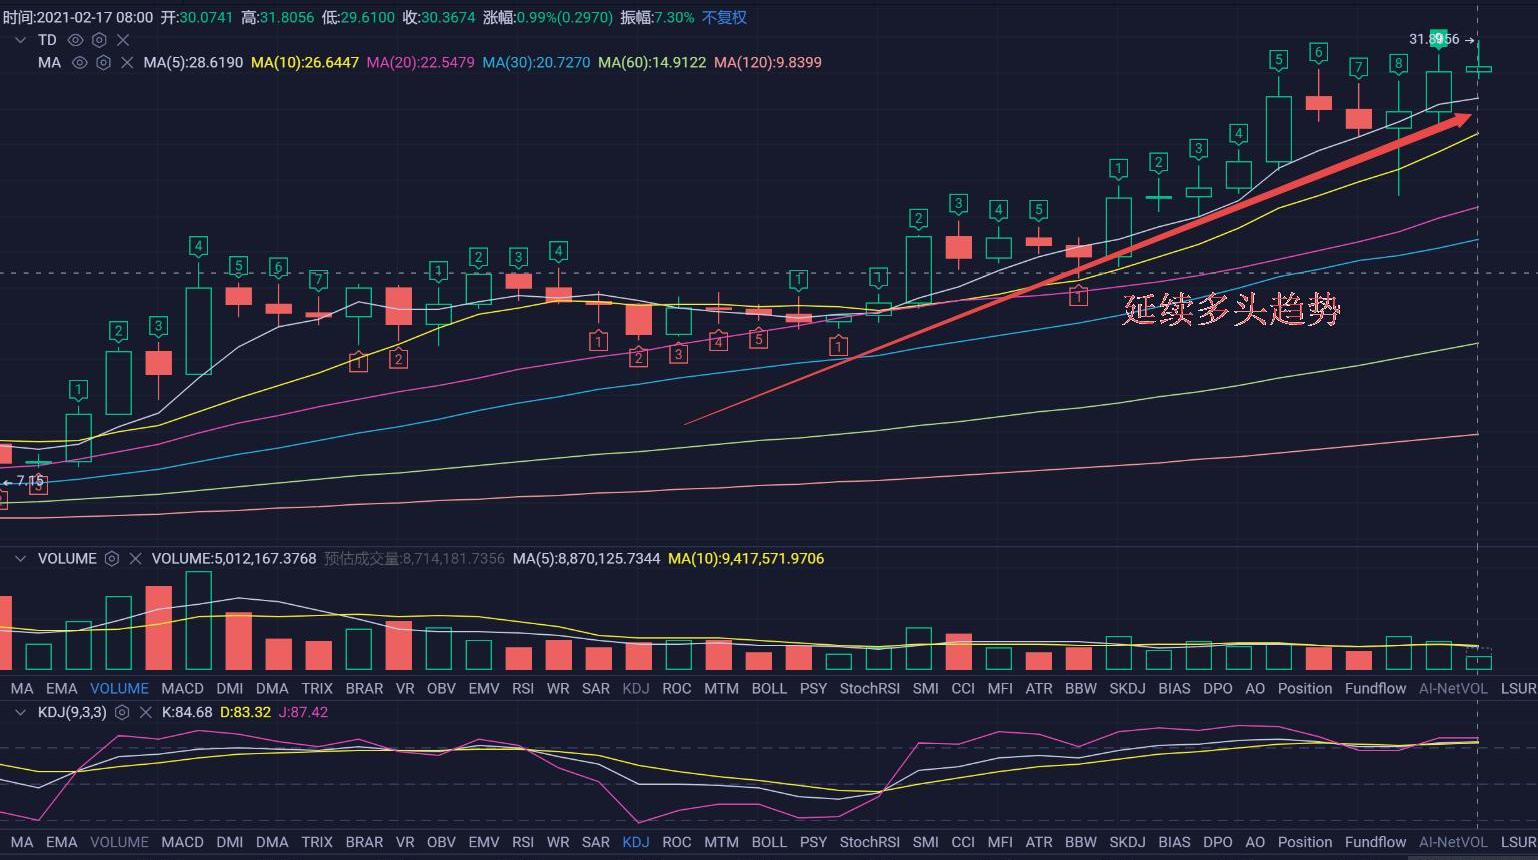Select Position tab in bottom indicator row
Image resolution: width=1538 pixels, height=860 pixels.
click(1305, 842)
